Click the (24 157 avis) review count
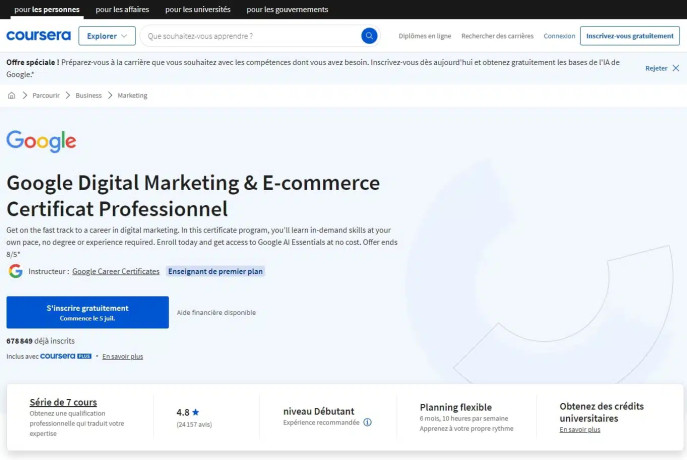Viewport: 687px width, 460px height. (x=194, y=425)
